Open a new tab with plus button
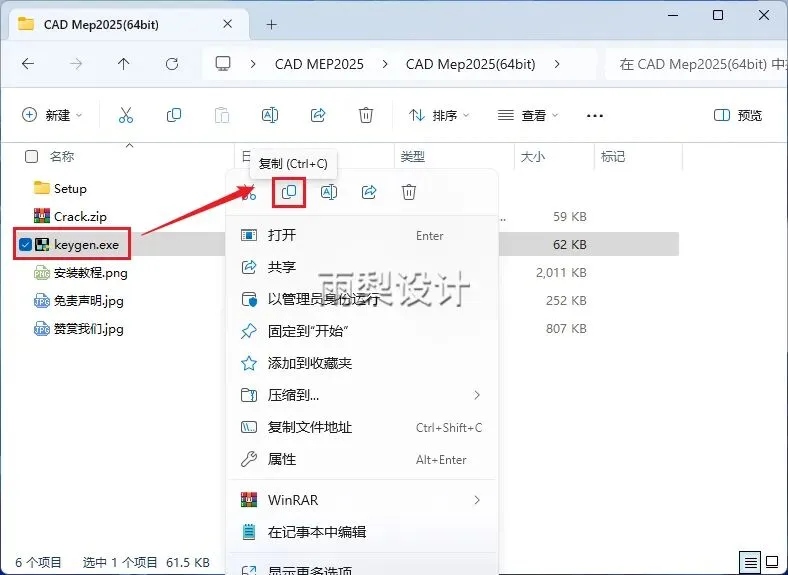This screenshot has width=788, height=575. click(271, 24)
